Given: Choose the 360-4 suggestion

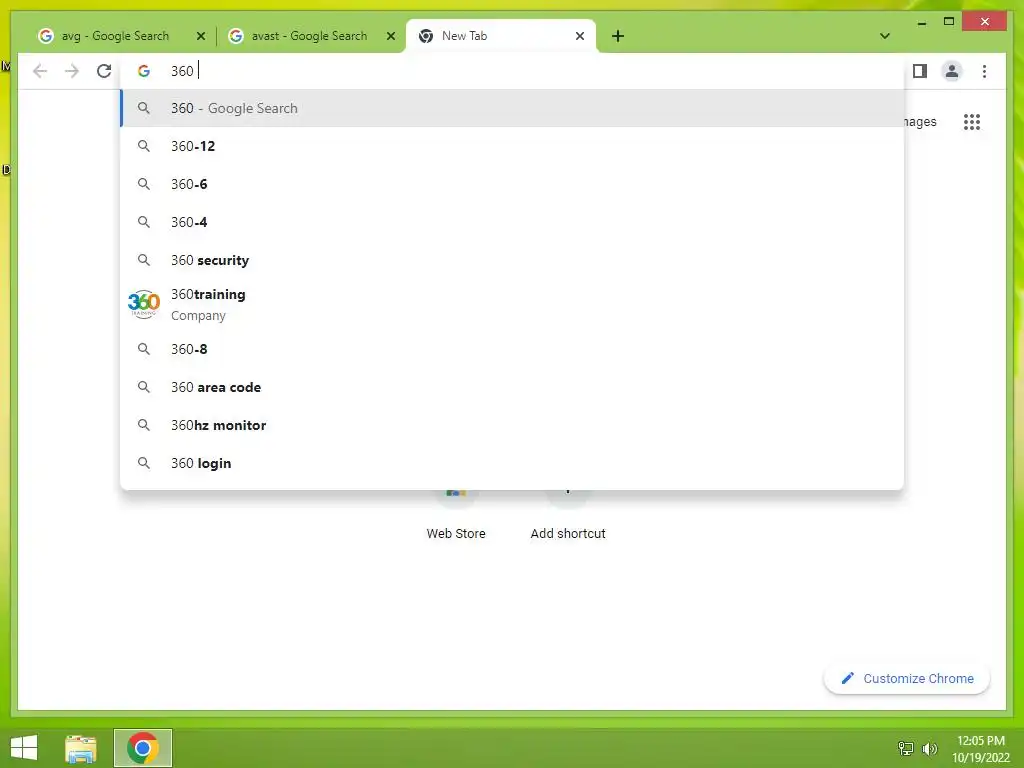Looking at the screenshot, I should [x=512, y=222].
